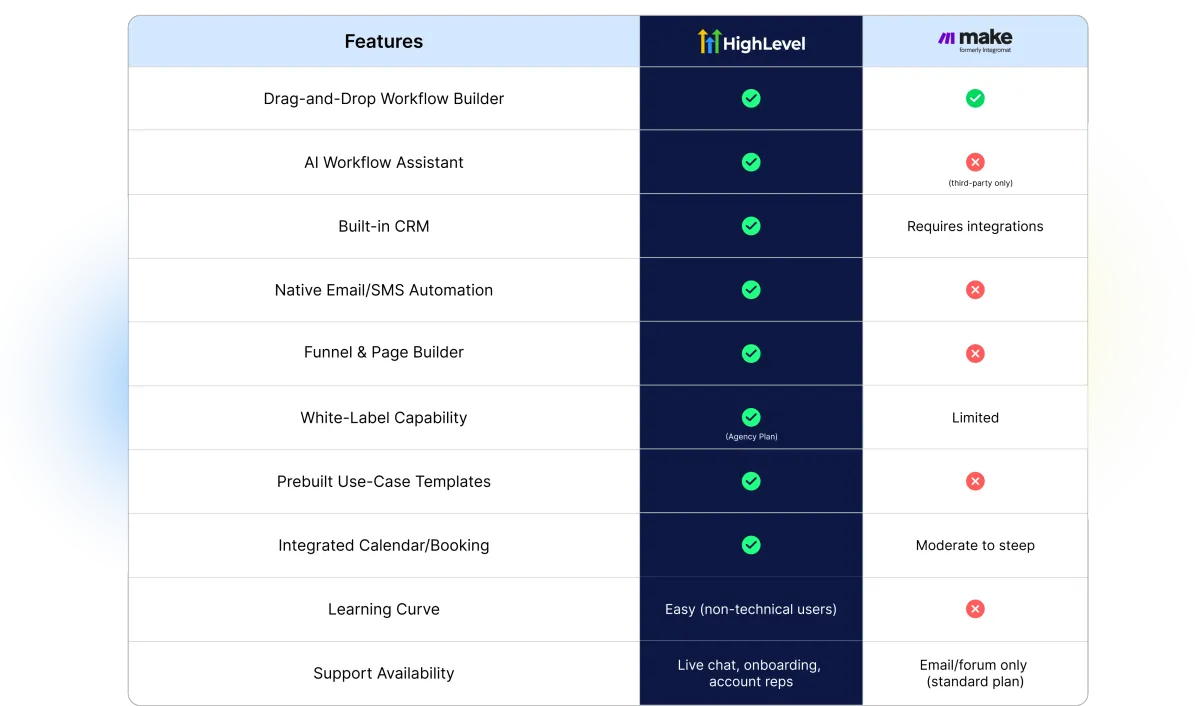The image size is (1200, 706).
Task: Click the "Limited" white-label cell
Action: click(x=975, y=417)
